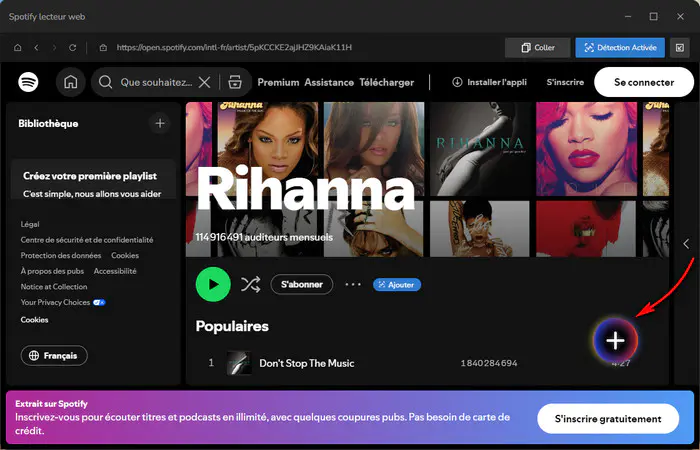Reload the page with the refresh icon
Viewport: 700px width, 450px height.
point(72,47)
